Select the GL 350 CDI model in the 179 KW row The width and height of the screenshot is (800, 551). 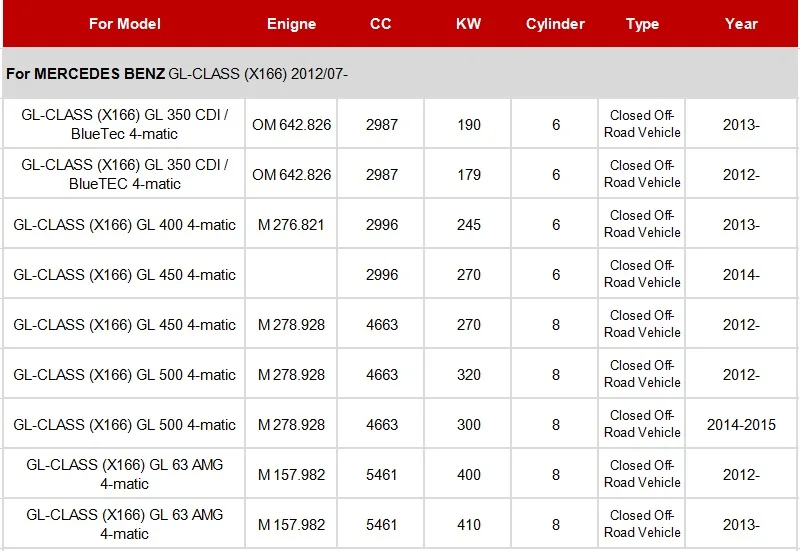[124, 174]
